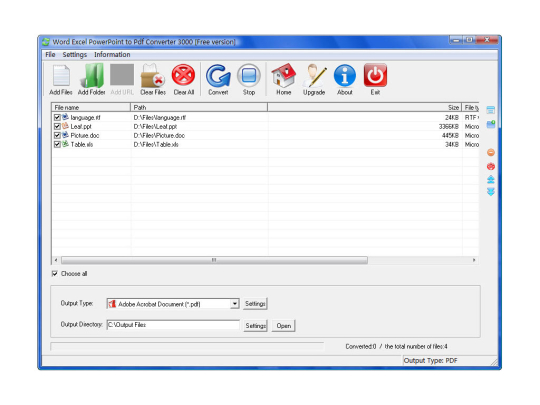Move file up with the blue up-arrow icon

(x=491, y=179)
